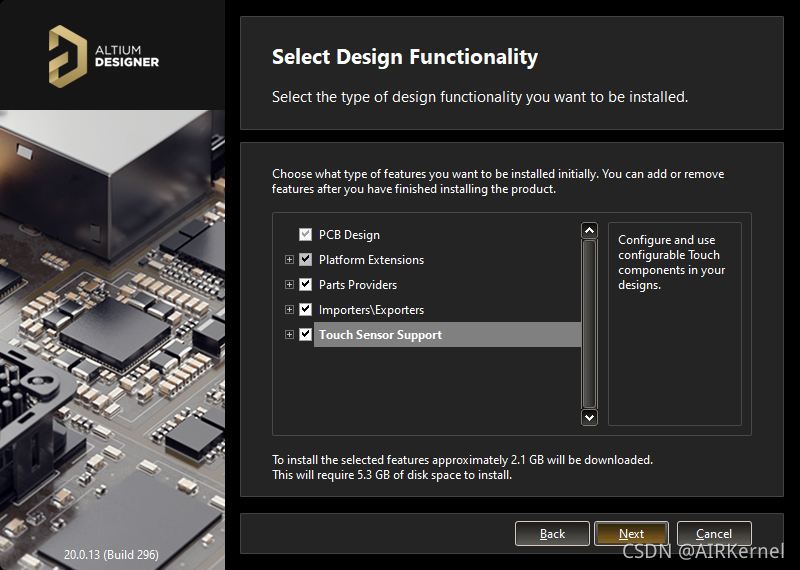Click the Altium Designer logo icon
800x570 pixels.
68,54
